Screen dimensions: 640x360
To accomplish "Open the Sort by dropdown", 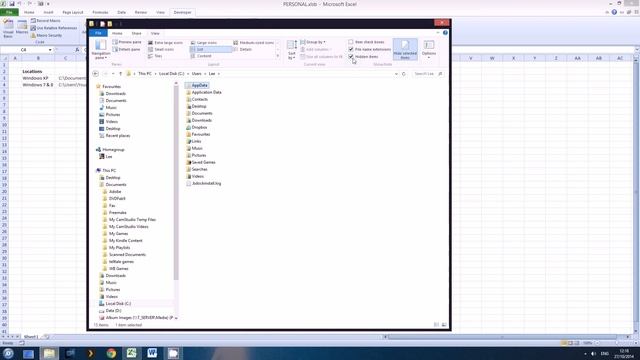I will click(x=291, y=50).
